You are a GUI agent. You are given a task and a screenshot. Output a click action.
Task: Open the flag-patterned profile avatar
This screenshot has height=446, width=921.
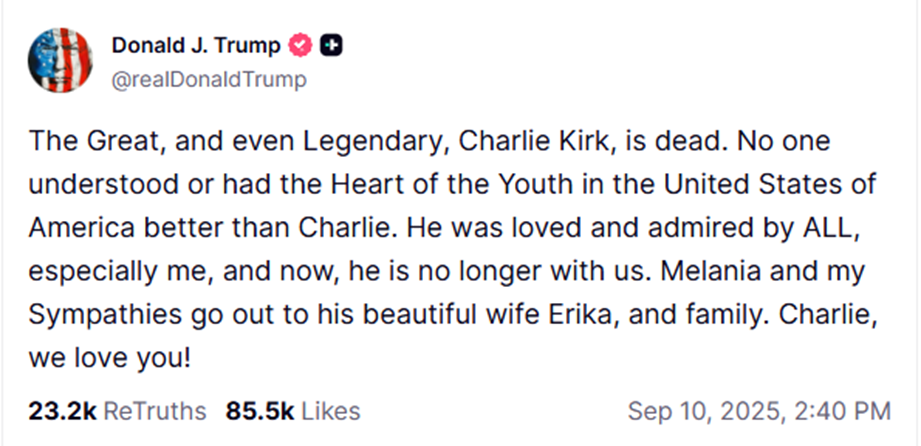(x=62, y=61)
